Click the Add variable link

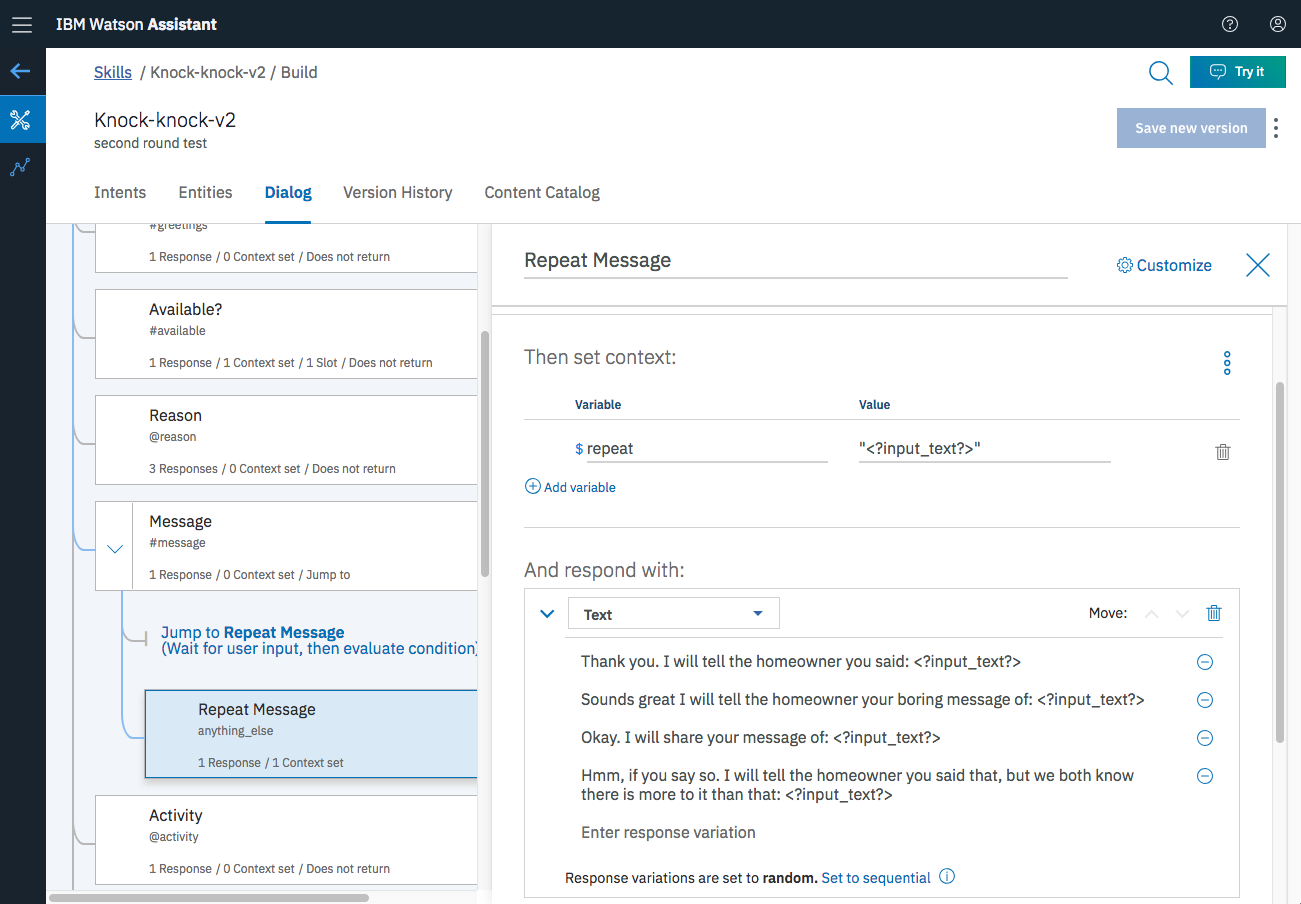pos(570,487)
